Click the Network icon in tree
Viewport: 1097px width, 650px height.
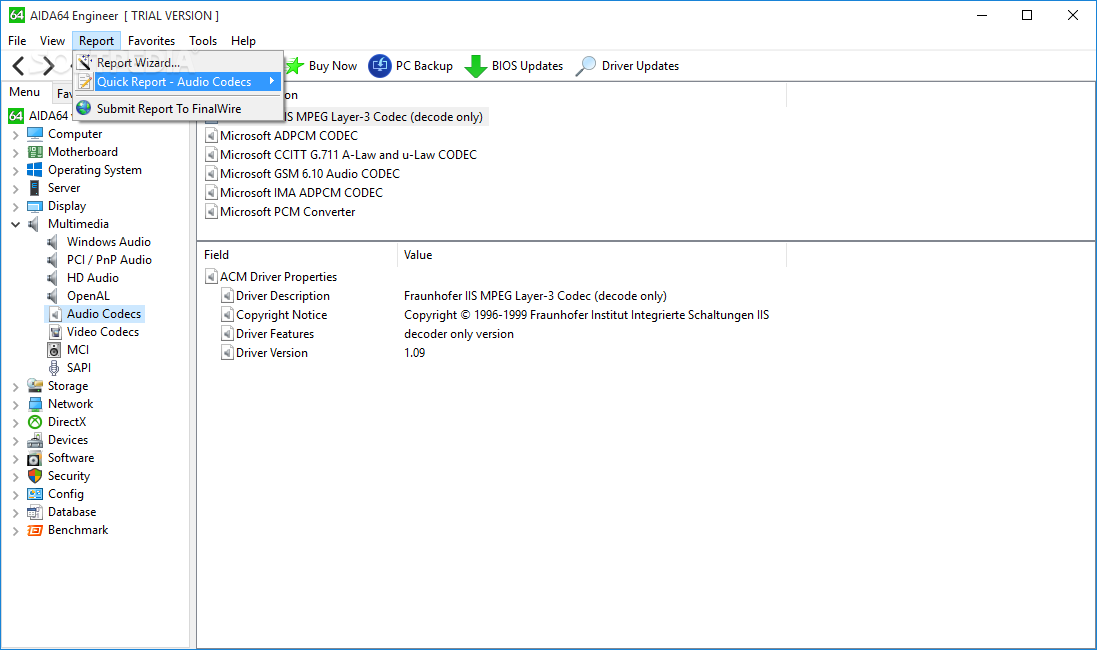[35, 404]
